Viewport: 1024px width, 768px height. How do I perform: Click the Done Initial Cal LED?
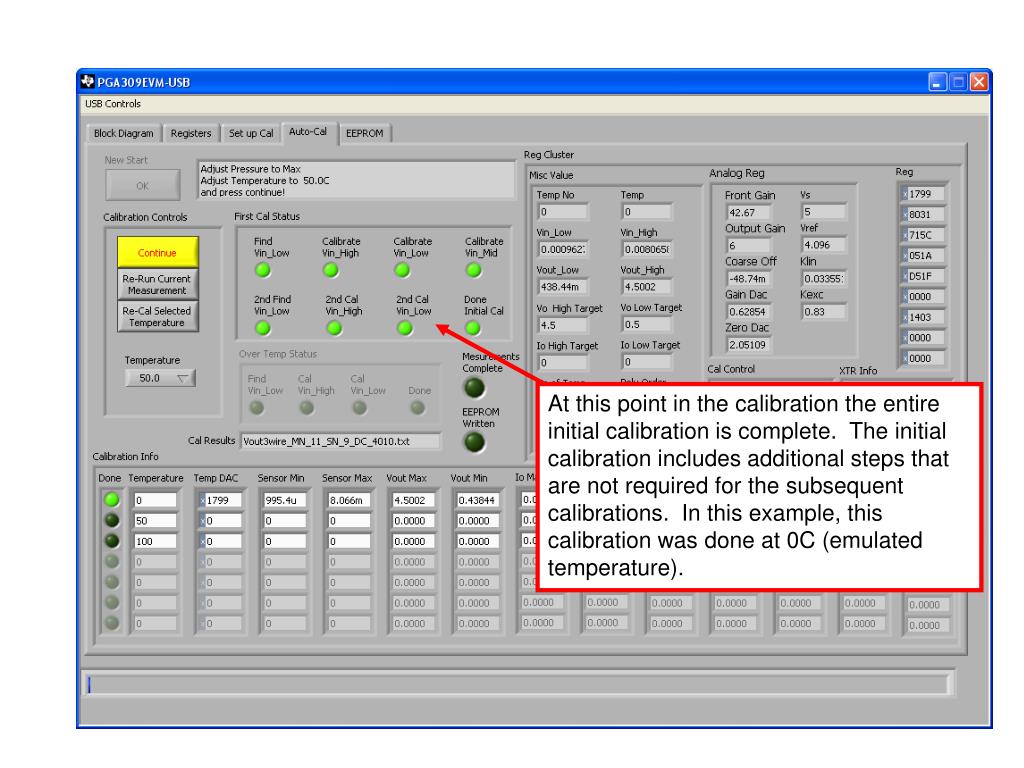click(x=473, y=328)
